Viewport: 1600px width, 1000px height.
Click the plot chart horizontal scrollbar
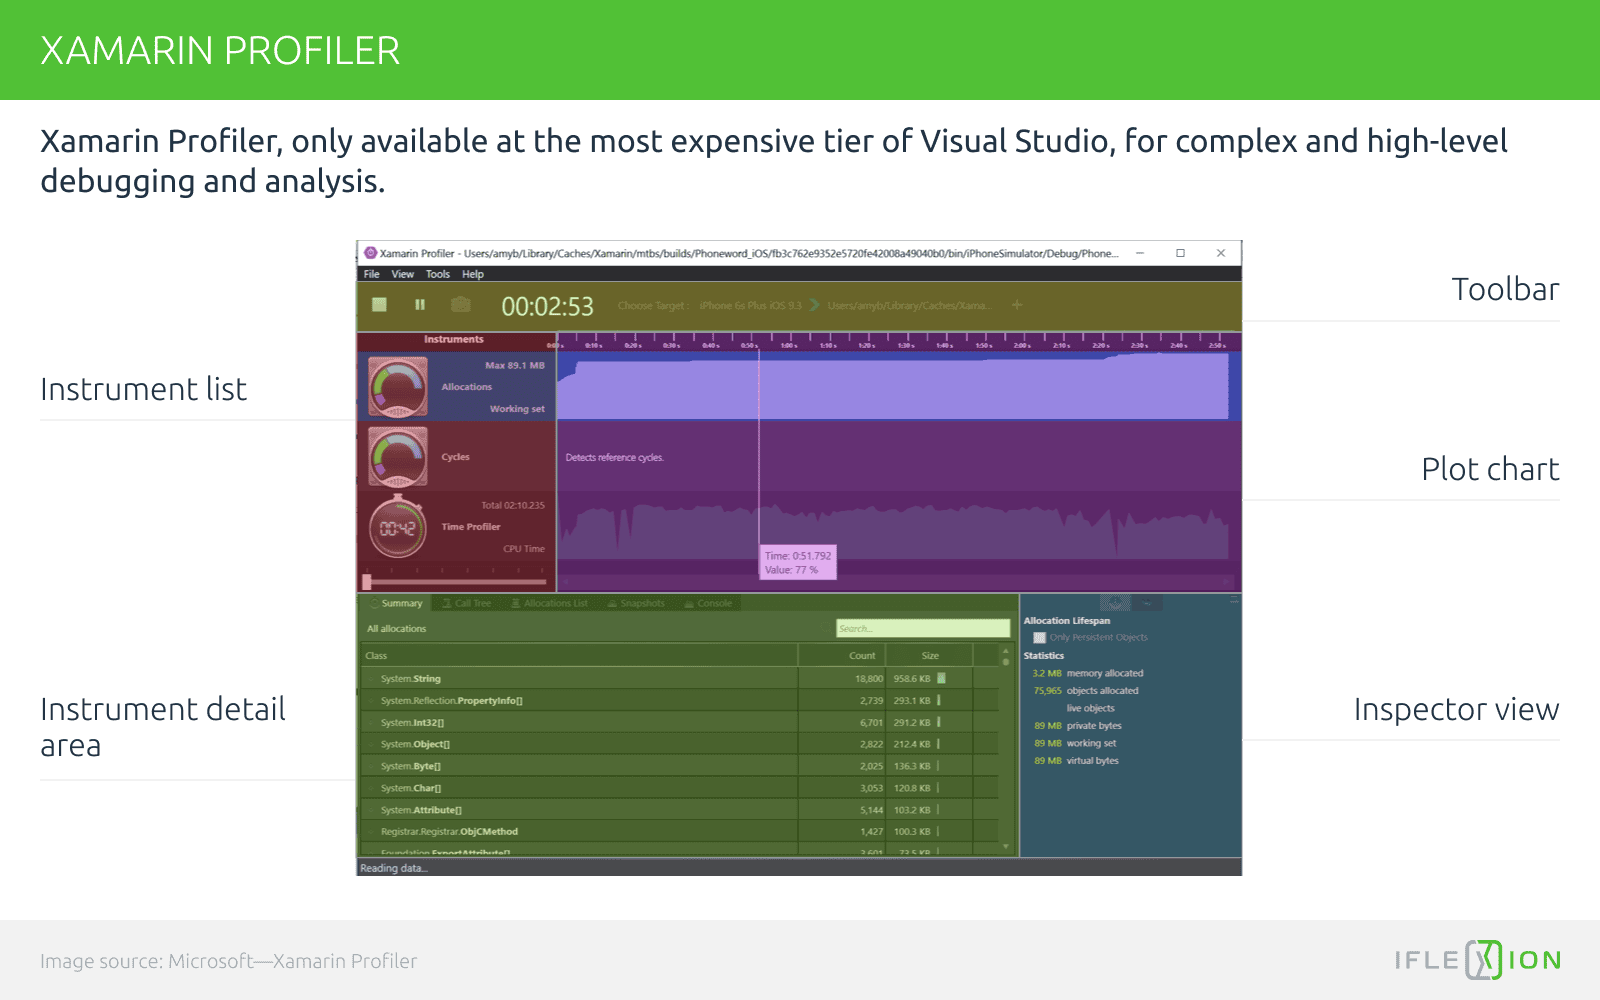point(897,581)
